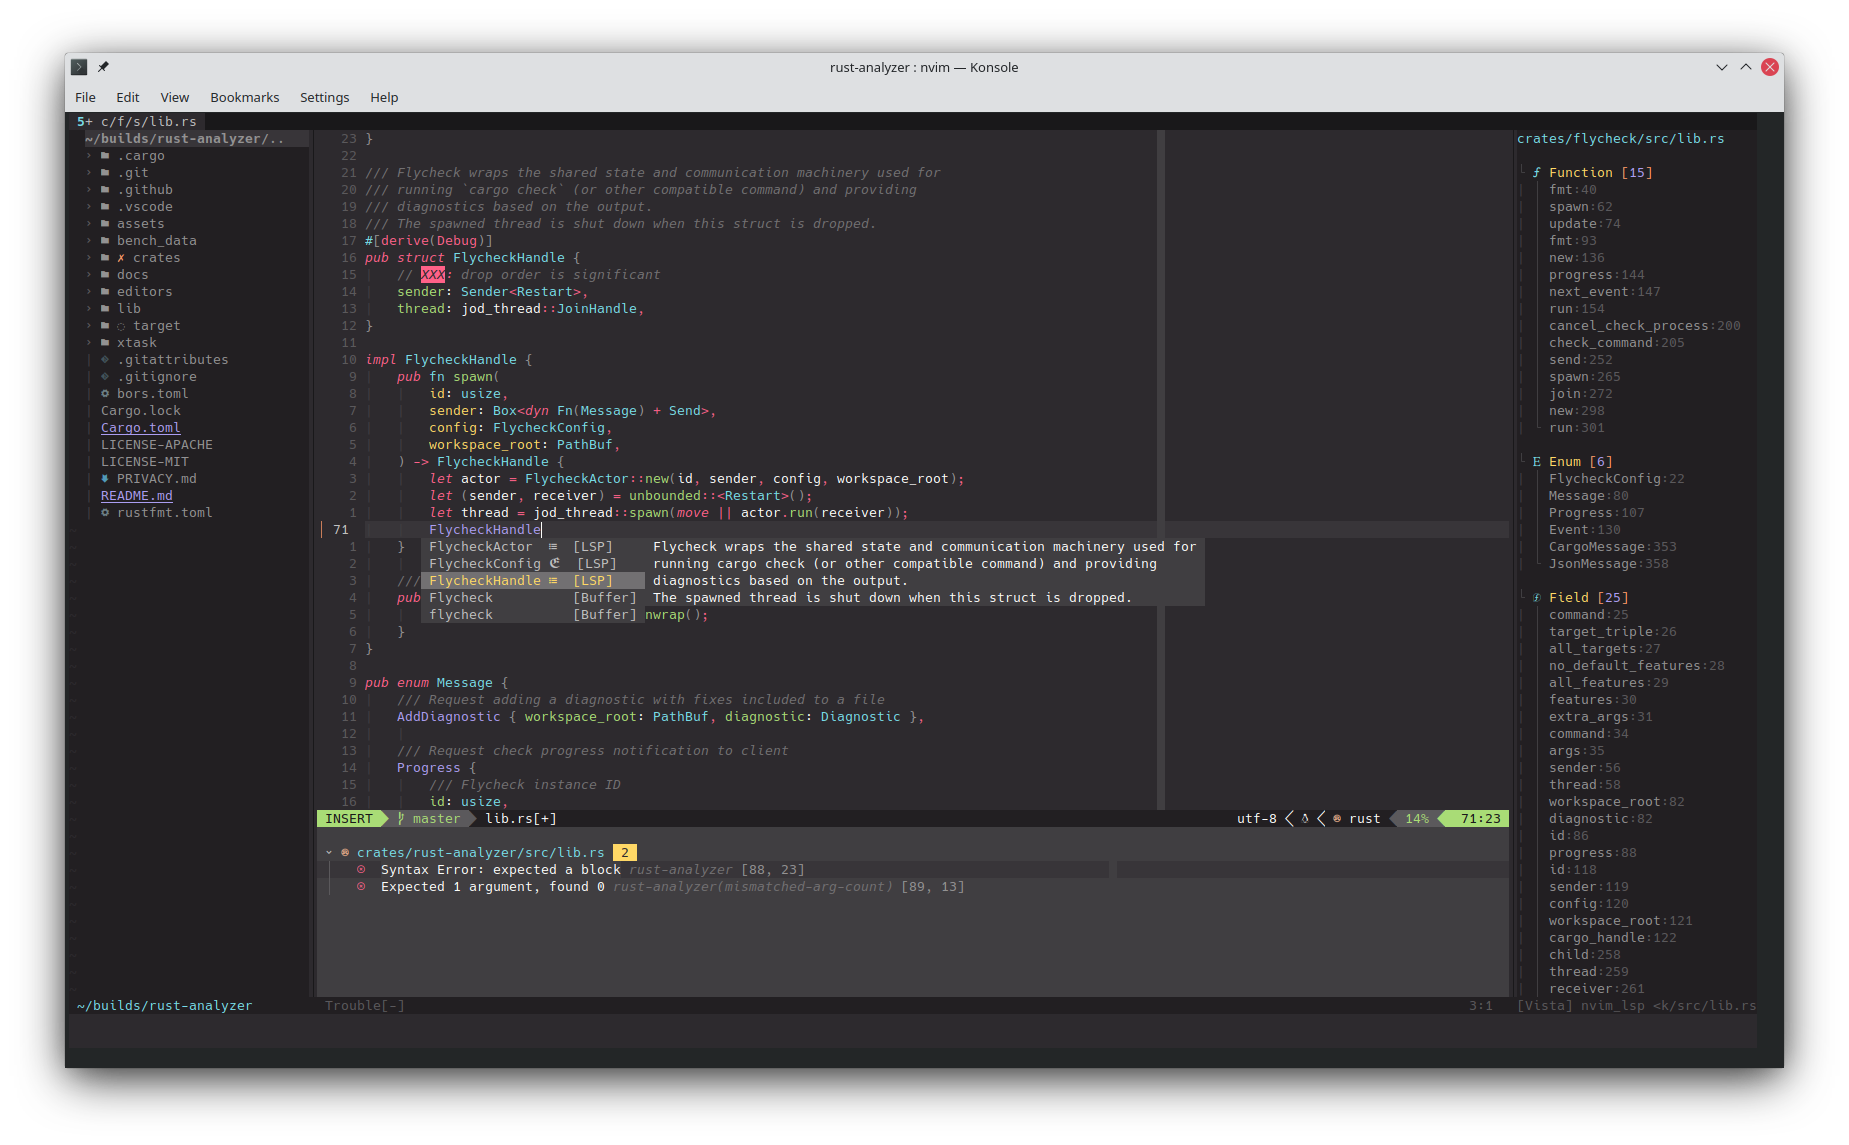Select lowercase flycheck Buffer completion item
Screen dimensions: 1849x1145
pos(533,615)
